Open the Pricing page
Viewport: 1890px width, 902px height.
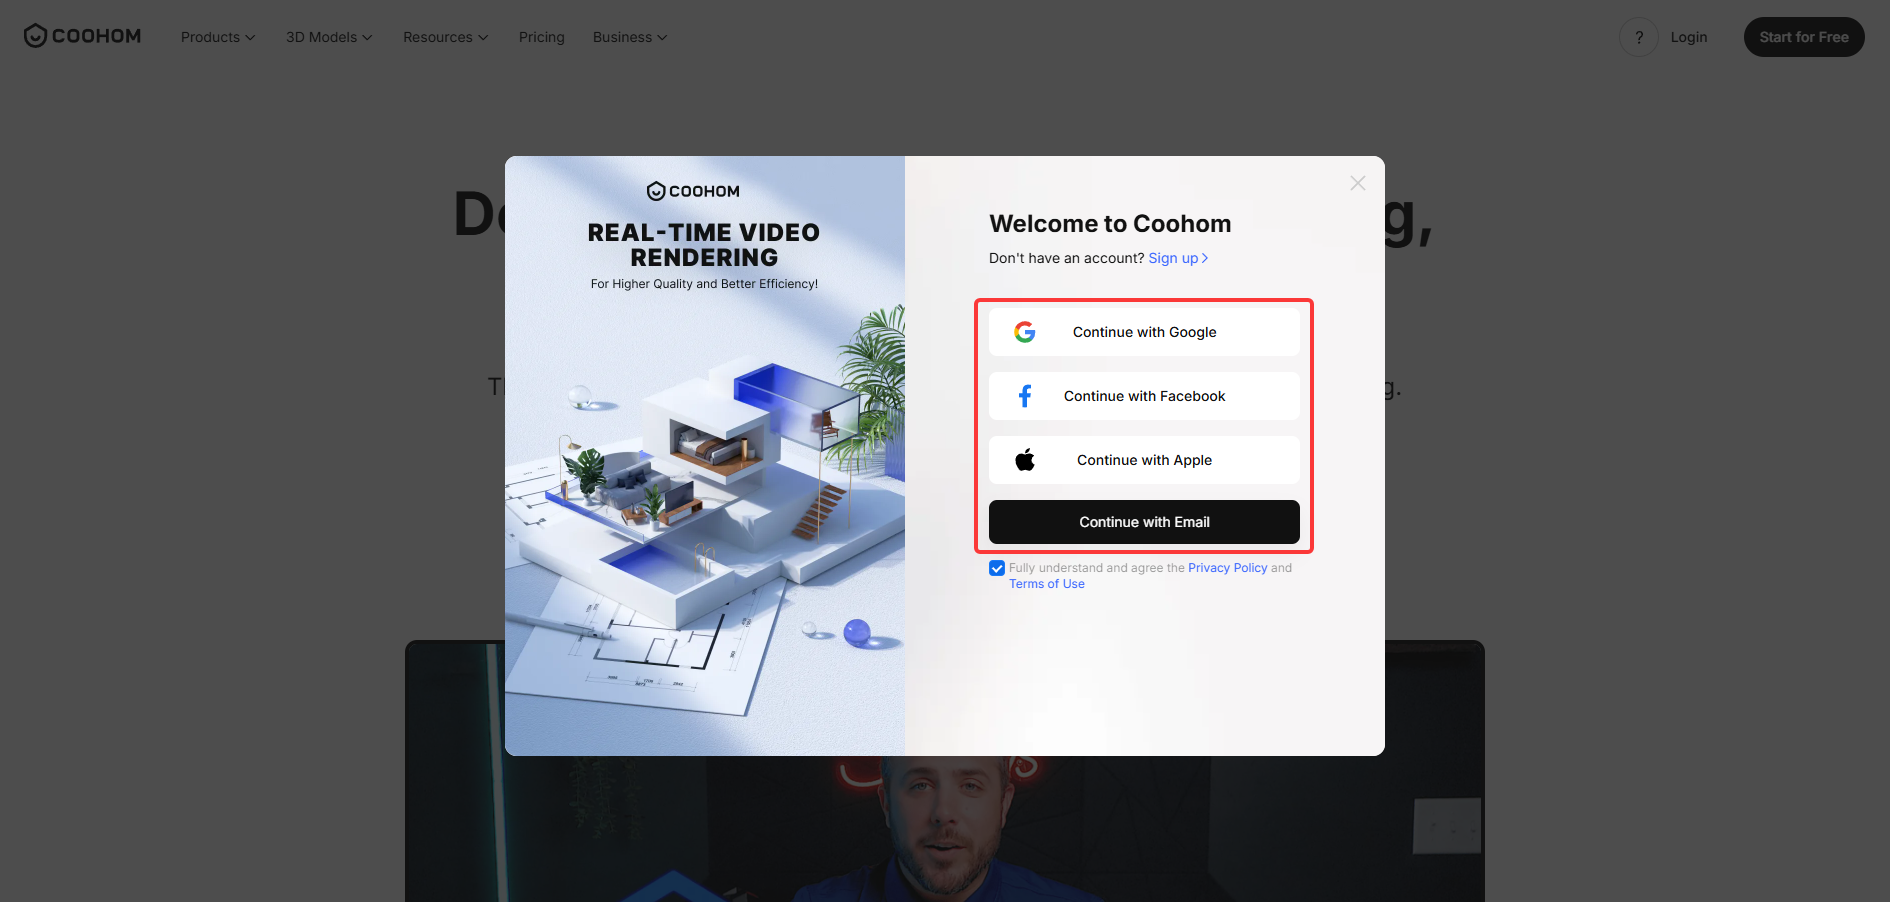pyautogui.click(x=542, y=37)
